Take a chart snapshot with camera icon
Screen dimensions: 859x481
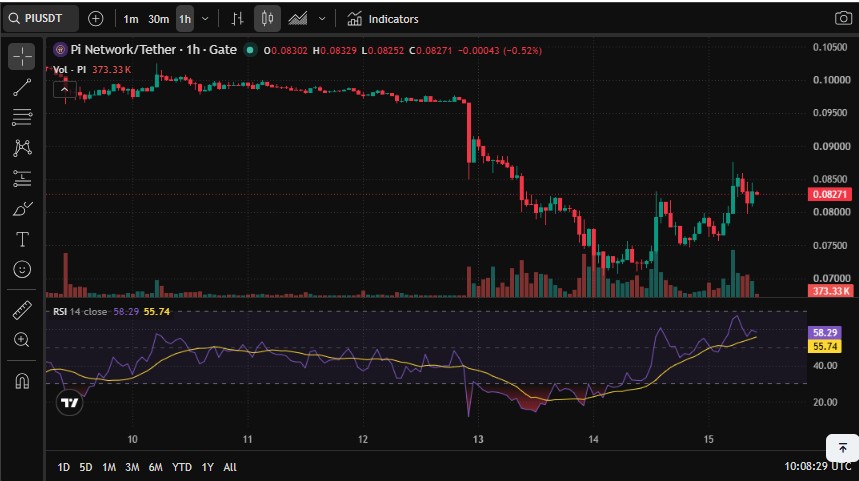(x=843, y=19)
